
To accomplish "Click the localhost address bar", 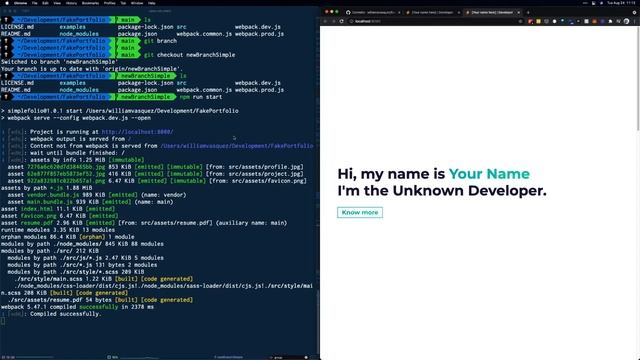I will click(x=435, y=21).
